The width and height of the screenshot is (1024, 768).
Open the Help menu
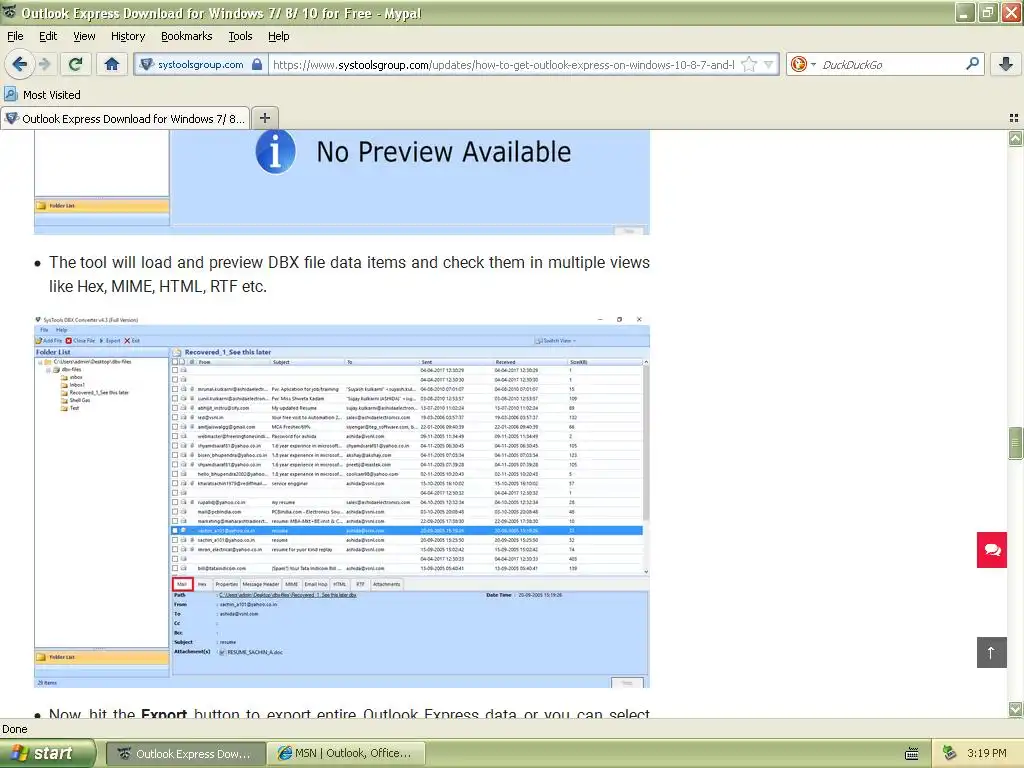pyautogui.click(x=278, y=36)
